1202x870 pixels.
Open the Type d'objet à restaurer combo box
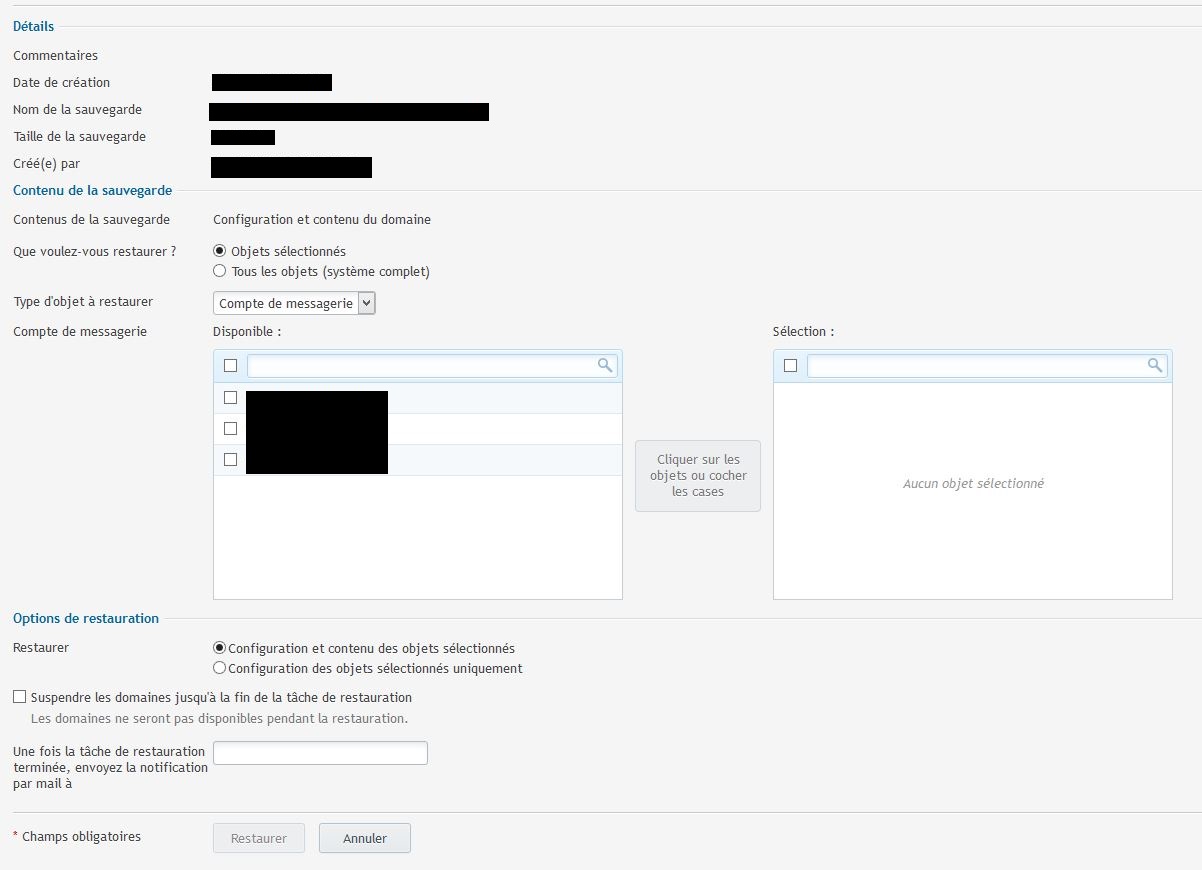click(290, 302)
